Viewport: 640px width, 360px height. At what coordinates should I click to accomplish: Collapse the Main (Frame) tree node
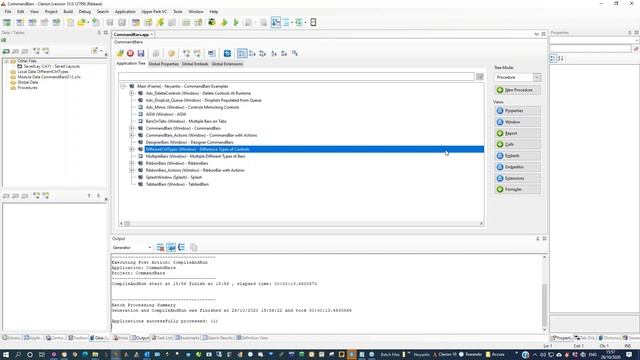point(123,87)
